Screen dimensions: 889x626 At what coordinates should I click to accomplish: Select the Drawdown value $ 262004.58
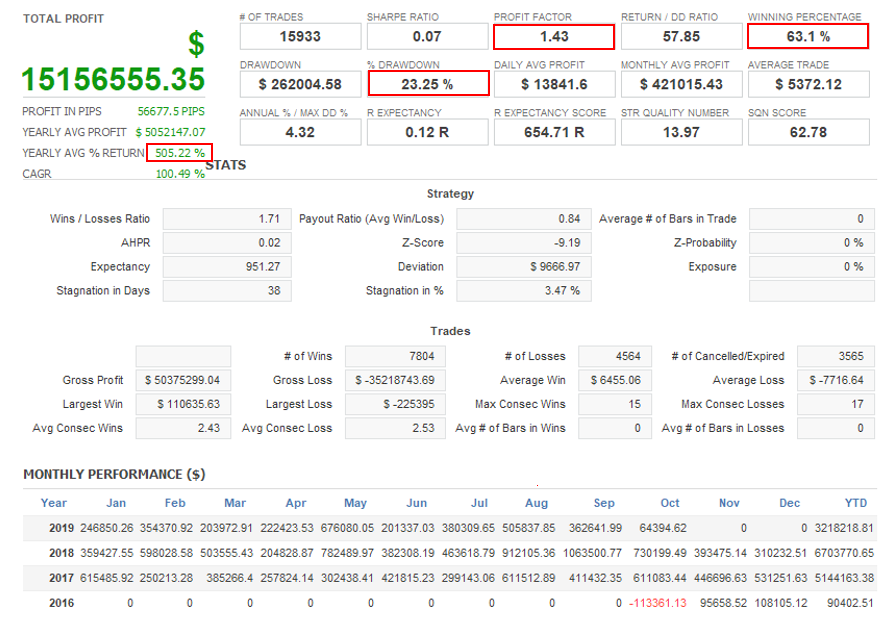point(300,84)
